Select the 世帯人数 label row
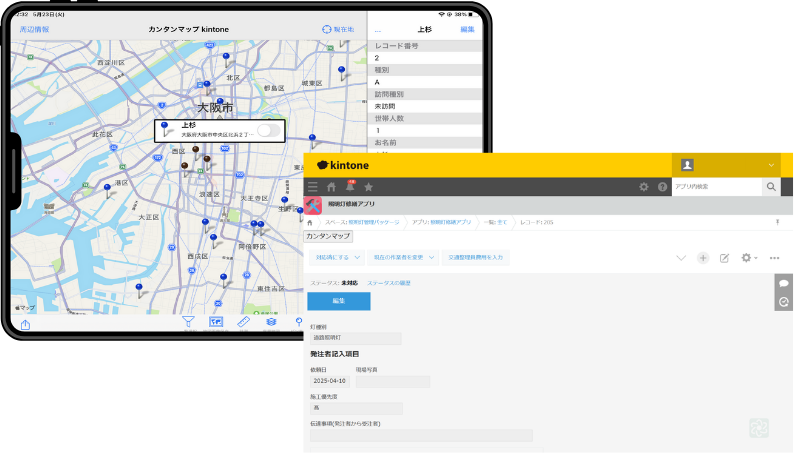 pos(425,118)
